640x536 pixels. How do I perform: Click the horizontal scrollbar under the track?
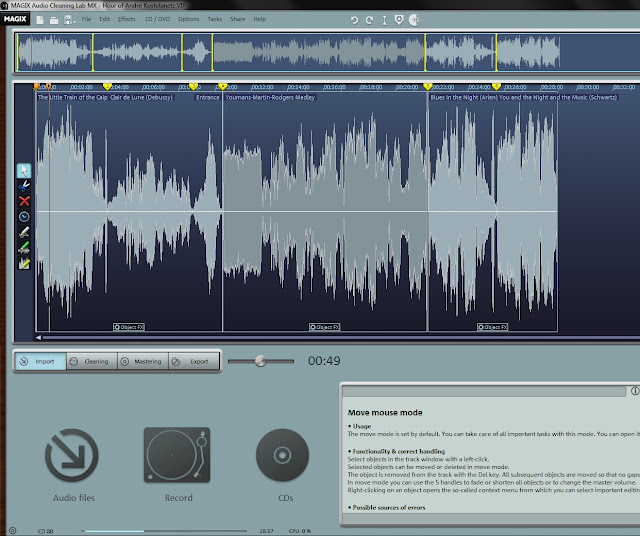[x=341, y=338]
